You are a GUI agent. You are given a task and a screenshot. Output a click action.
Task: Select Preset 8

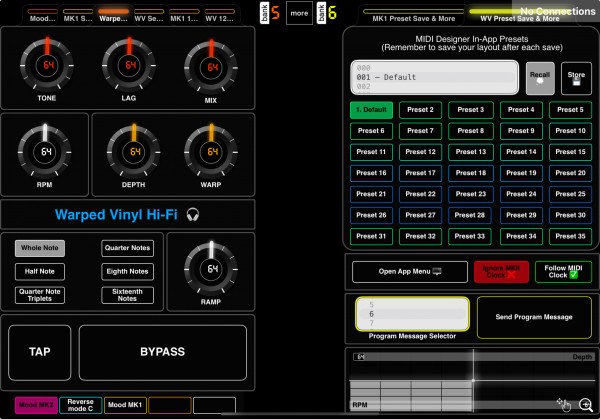[471, 131]
